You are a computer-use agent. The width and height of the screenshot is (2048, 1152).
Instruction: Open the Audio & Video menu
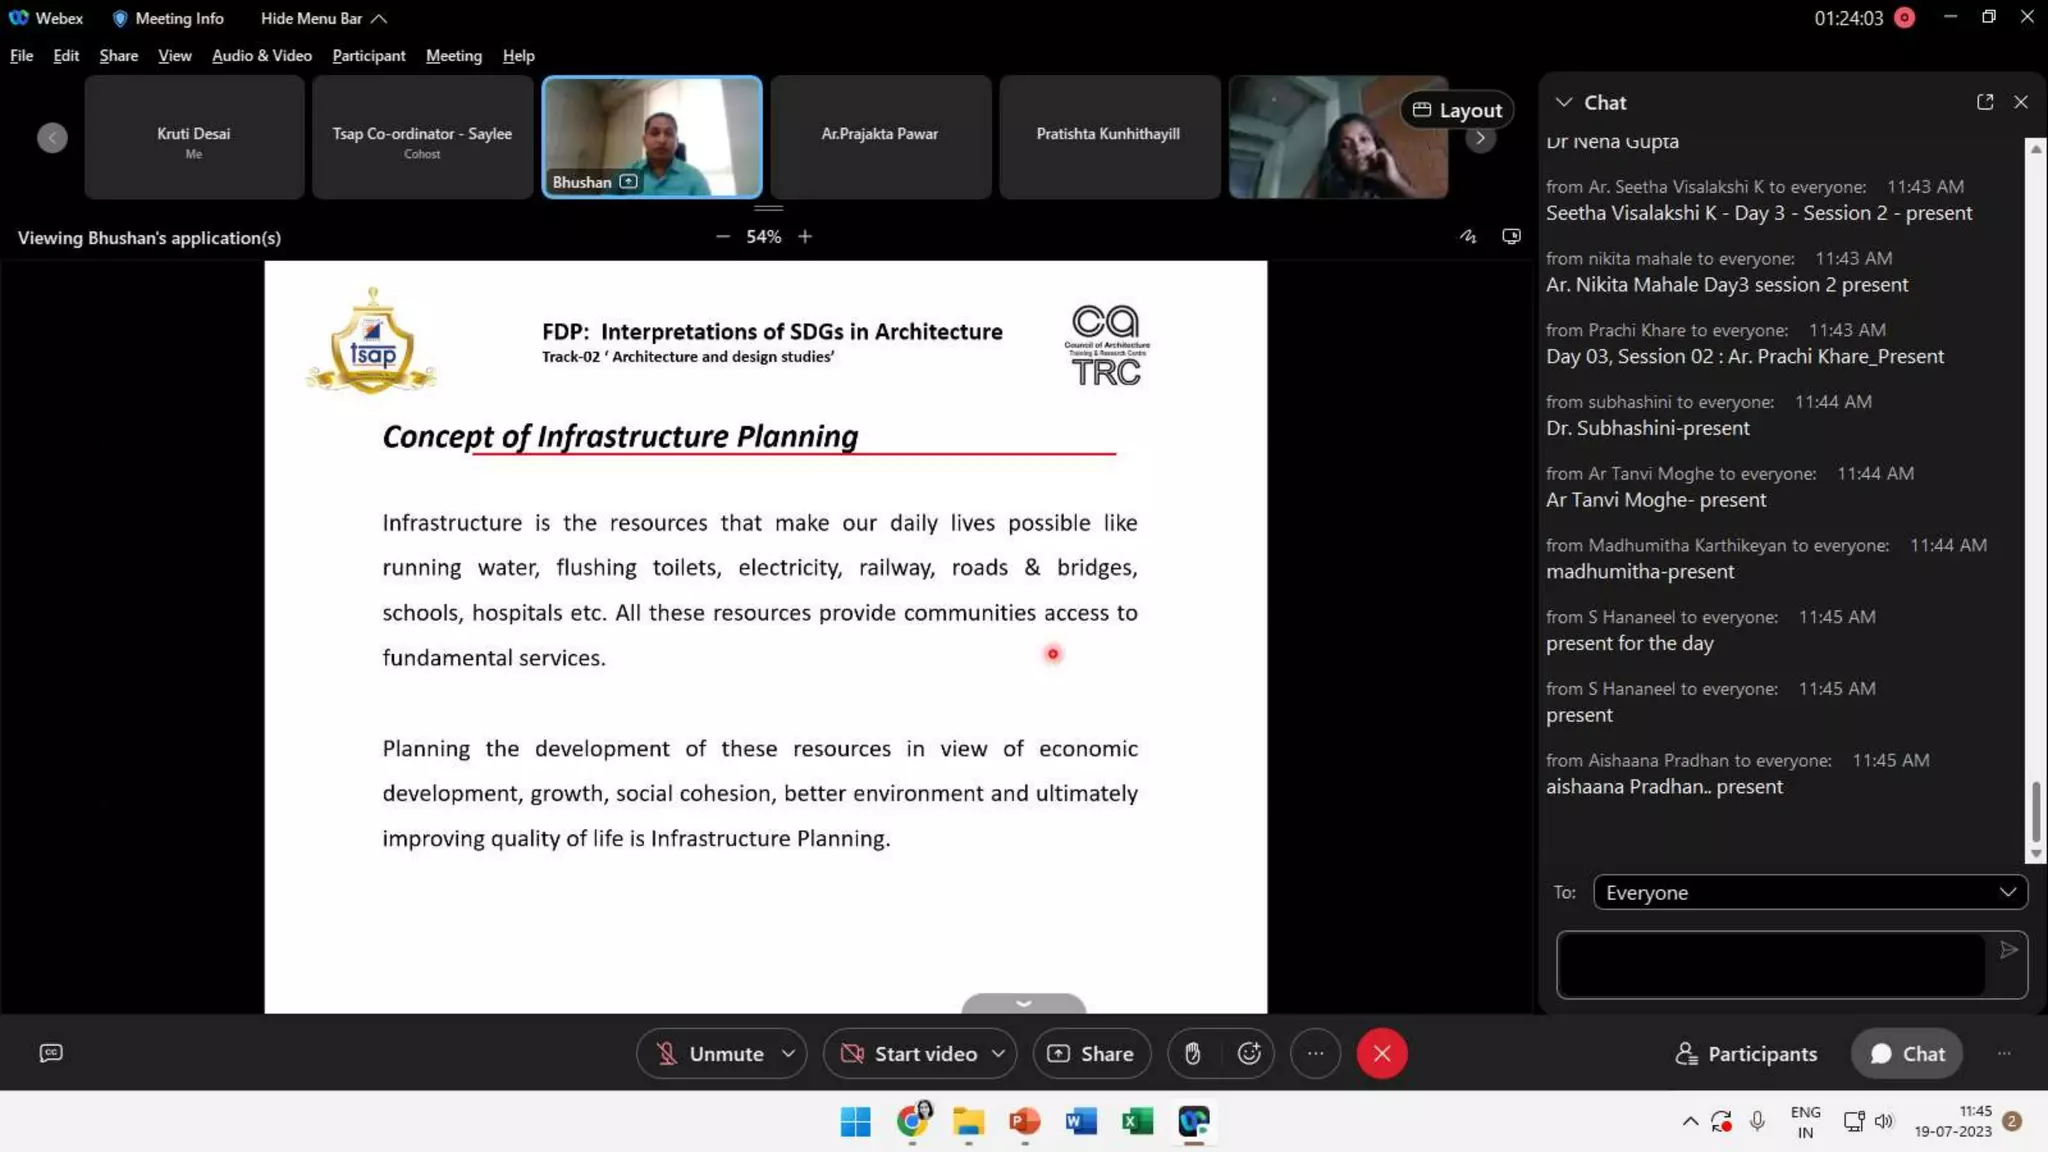coord(261,56)
